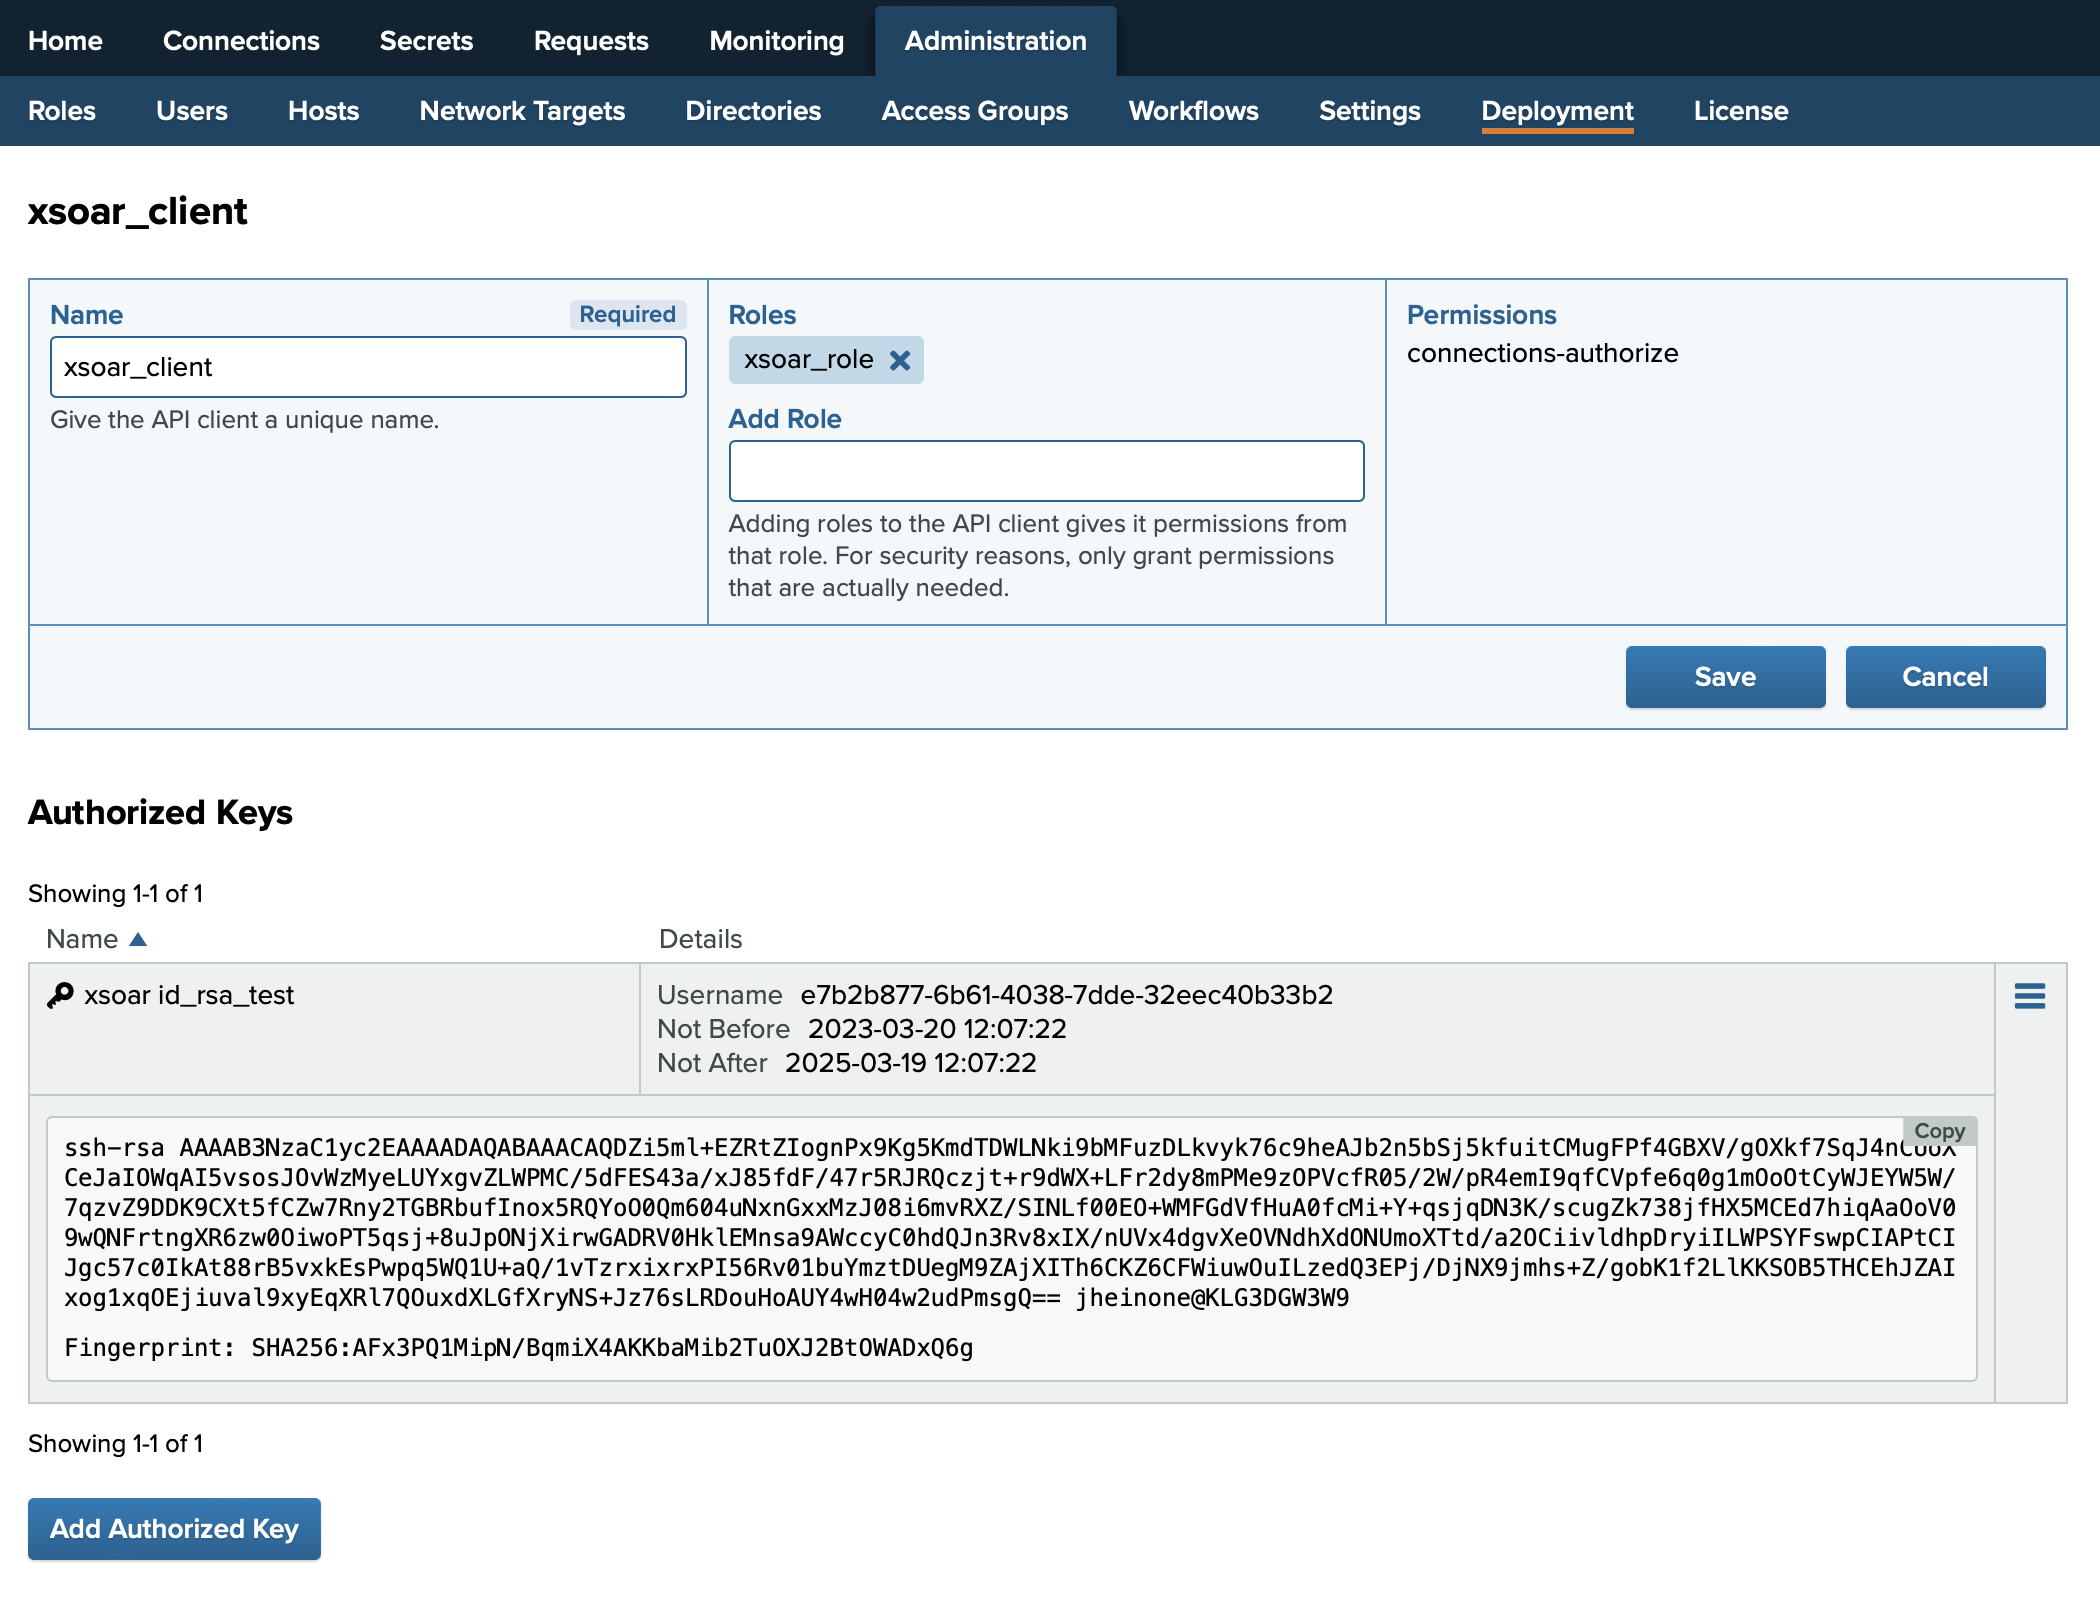Cancel editing the API client
2100x1616 pixels.
click(1944, 677)
